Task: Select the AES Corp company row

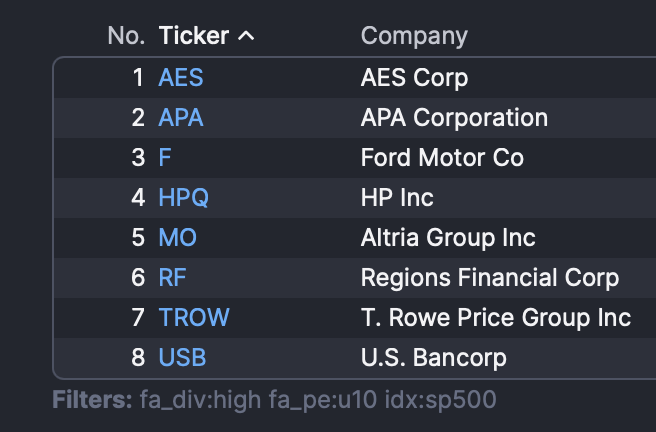Action: pyautogui.click(x=414, y=77)
